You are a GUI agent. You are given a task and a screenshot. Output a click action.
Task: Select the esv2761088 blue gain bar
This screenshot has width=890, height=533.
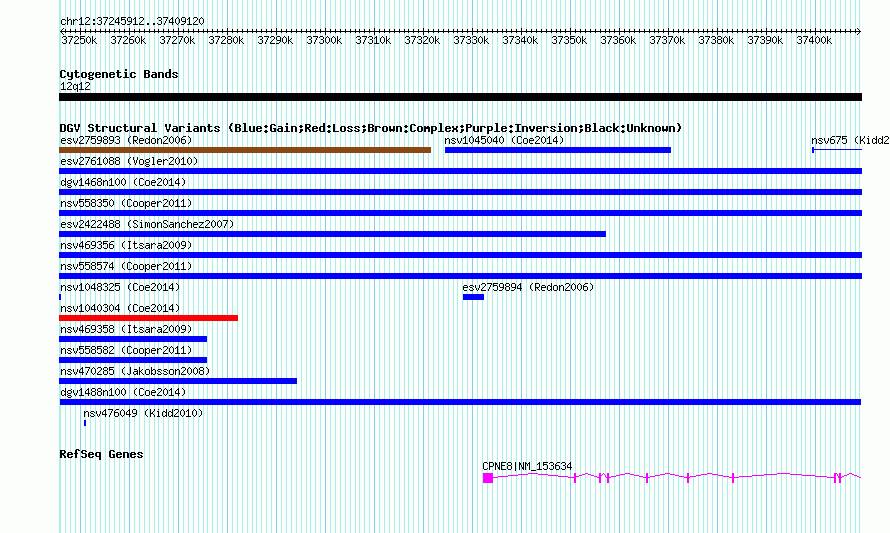click(460, 171)
